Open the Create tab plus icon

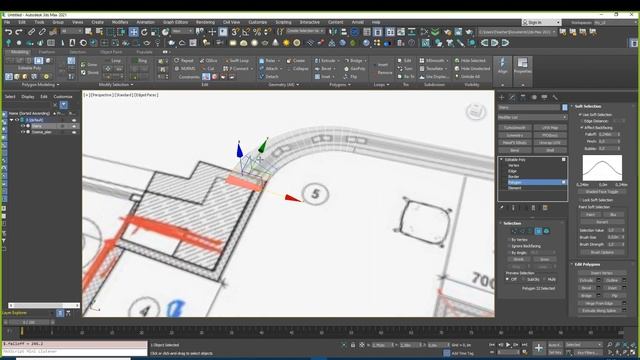coord(502,97)
